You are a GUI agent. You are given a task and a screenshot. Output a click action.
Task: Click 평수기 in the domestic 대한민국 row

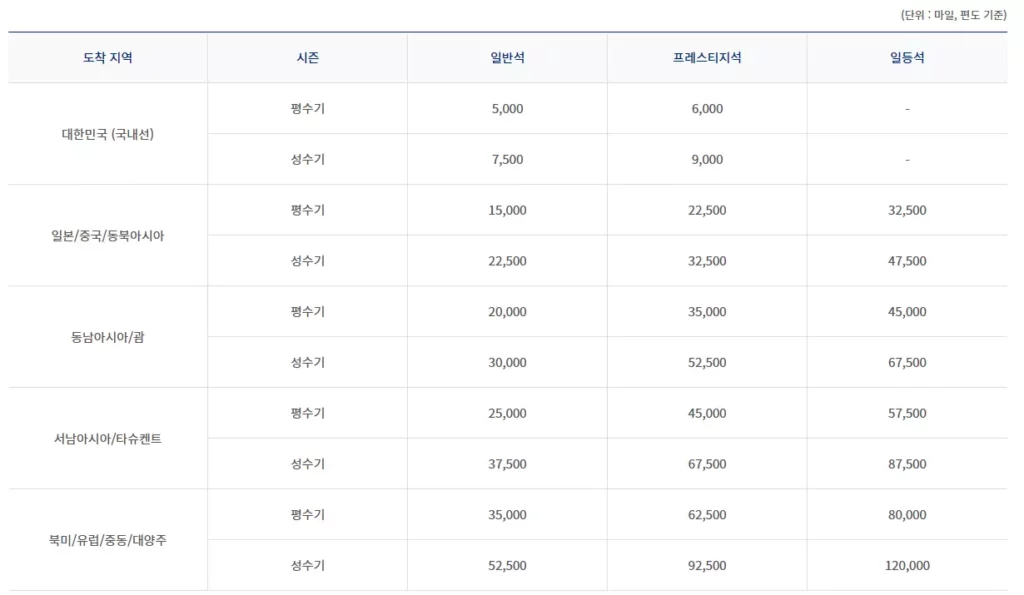pos(308,108)
